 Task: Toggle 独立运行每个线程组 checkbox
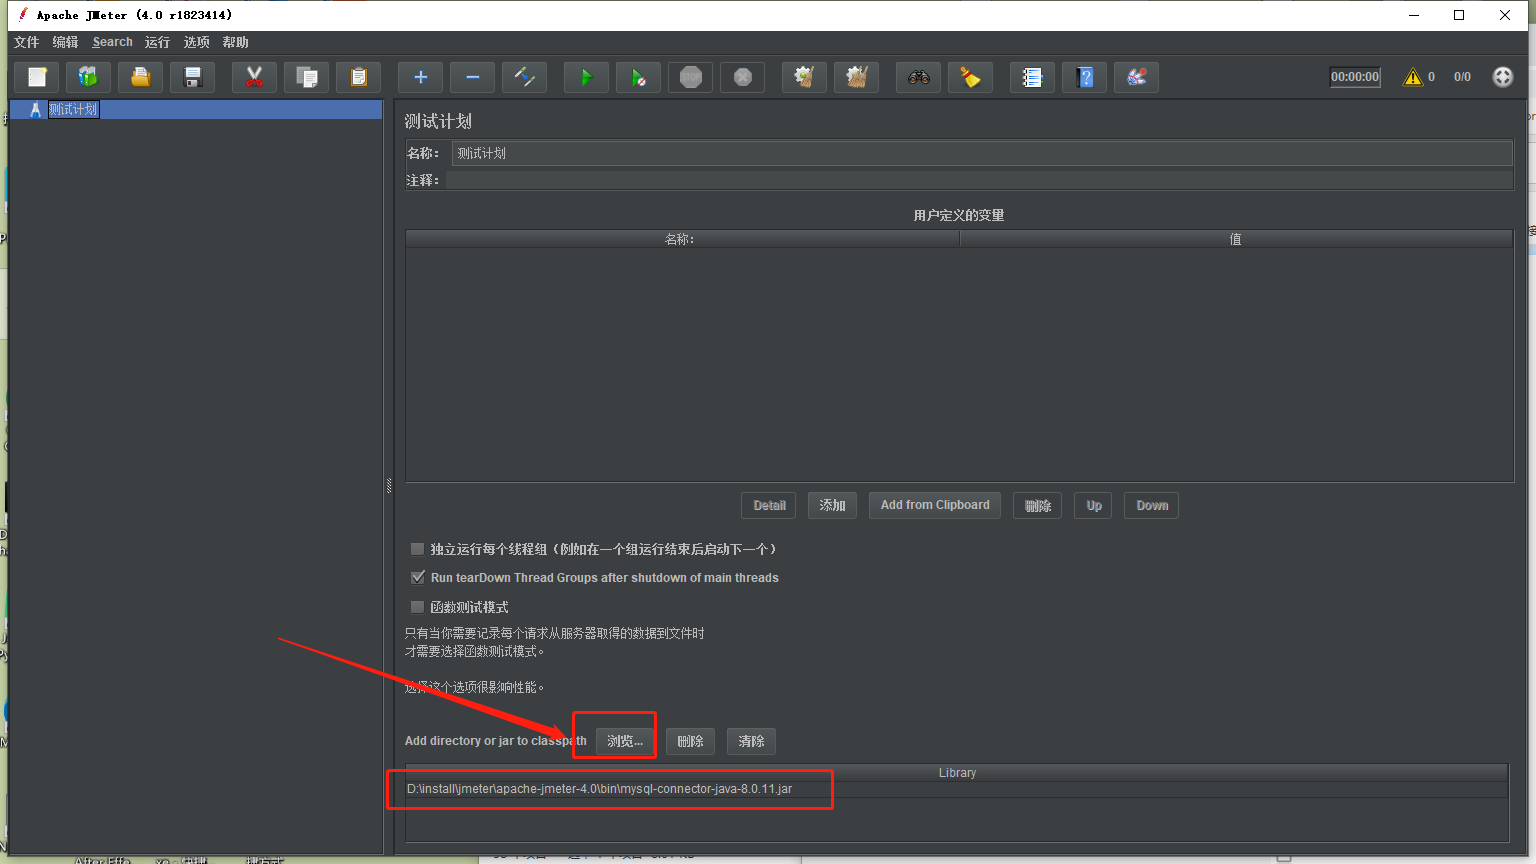point(418,549)
